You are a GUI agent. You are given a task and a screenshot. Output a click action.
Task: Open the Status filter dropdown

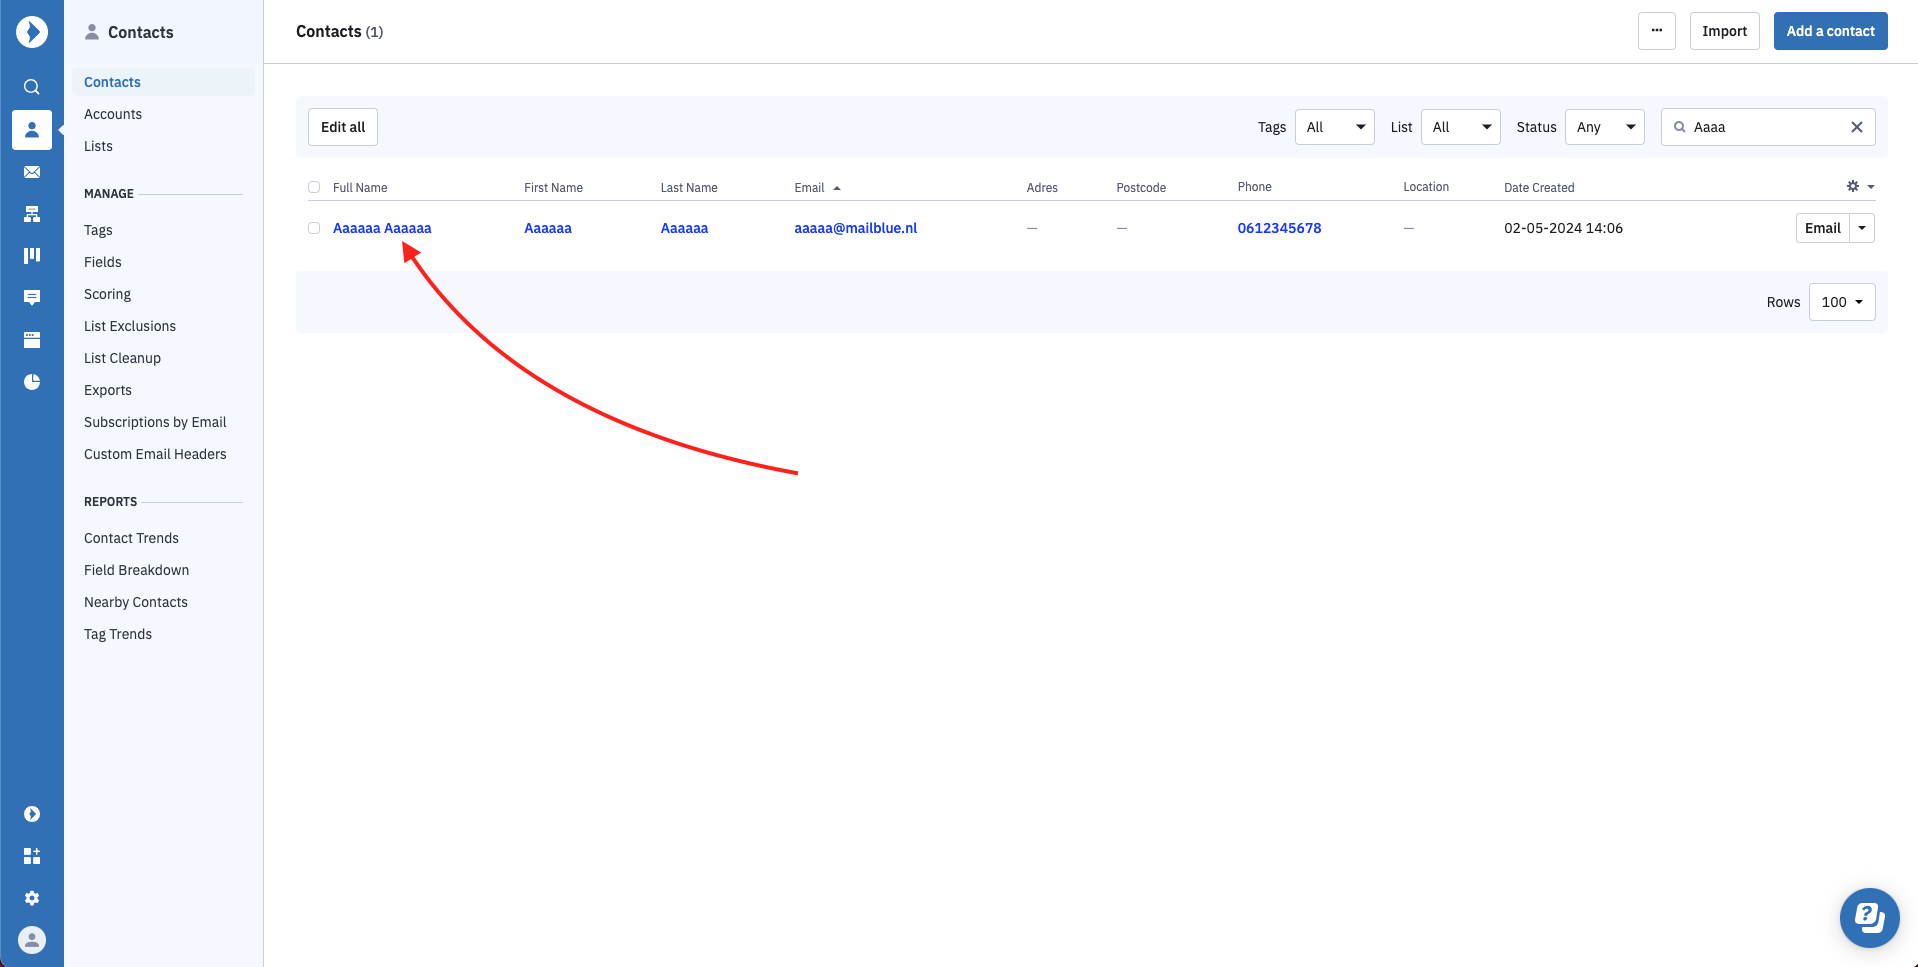coord(1604,127)
